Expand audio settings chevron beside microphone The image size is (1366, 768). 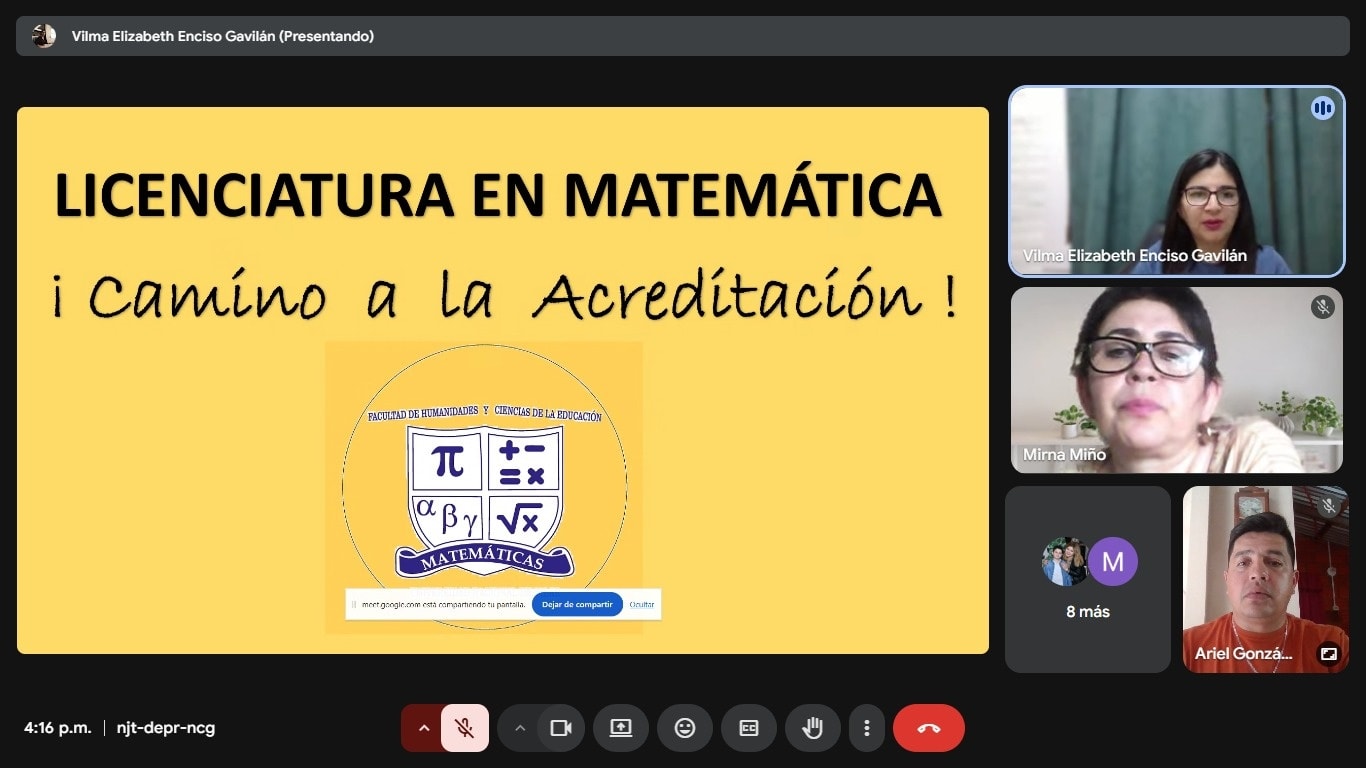423,728
